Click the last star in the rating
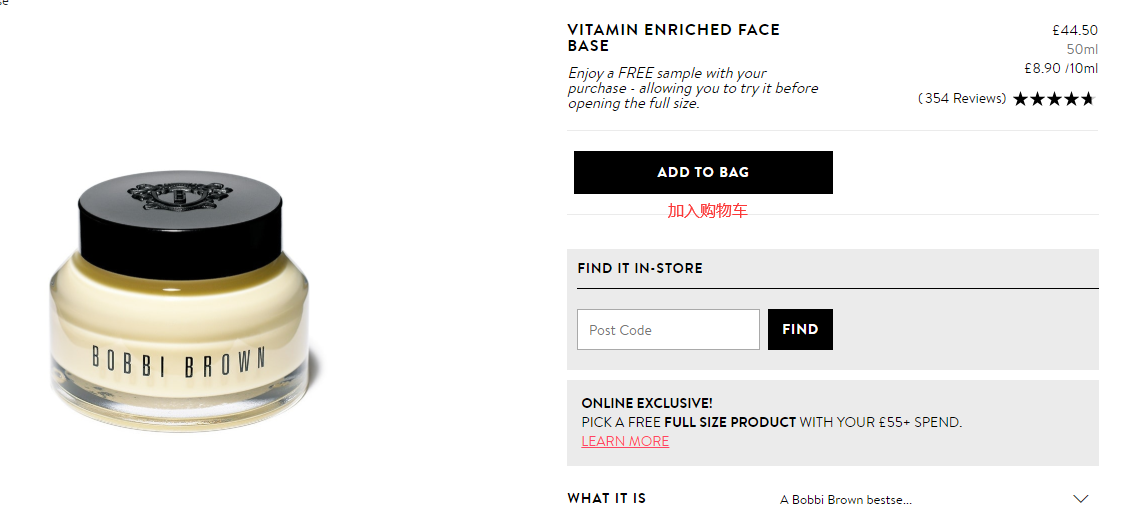The width and height of the screenshot is (1122, 521). pyautogui.click(x=1088, y=99)
